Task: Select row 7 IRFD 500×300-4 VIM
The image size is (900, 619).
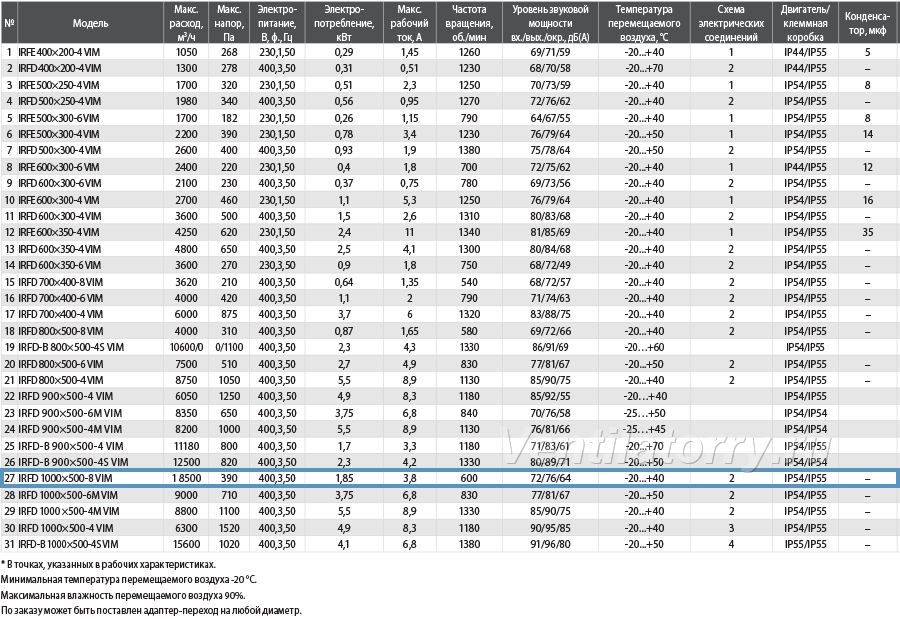Action: click(x=449, y=150)
